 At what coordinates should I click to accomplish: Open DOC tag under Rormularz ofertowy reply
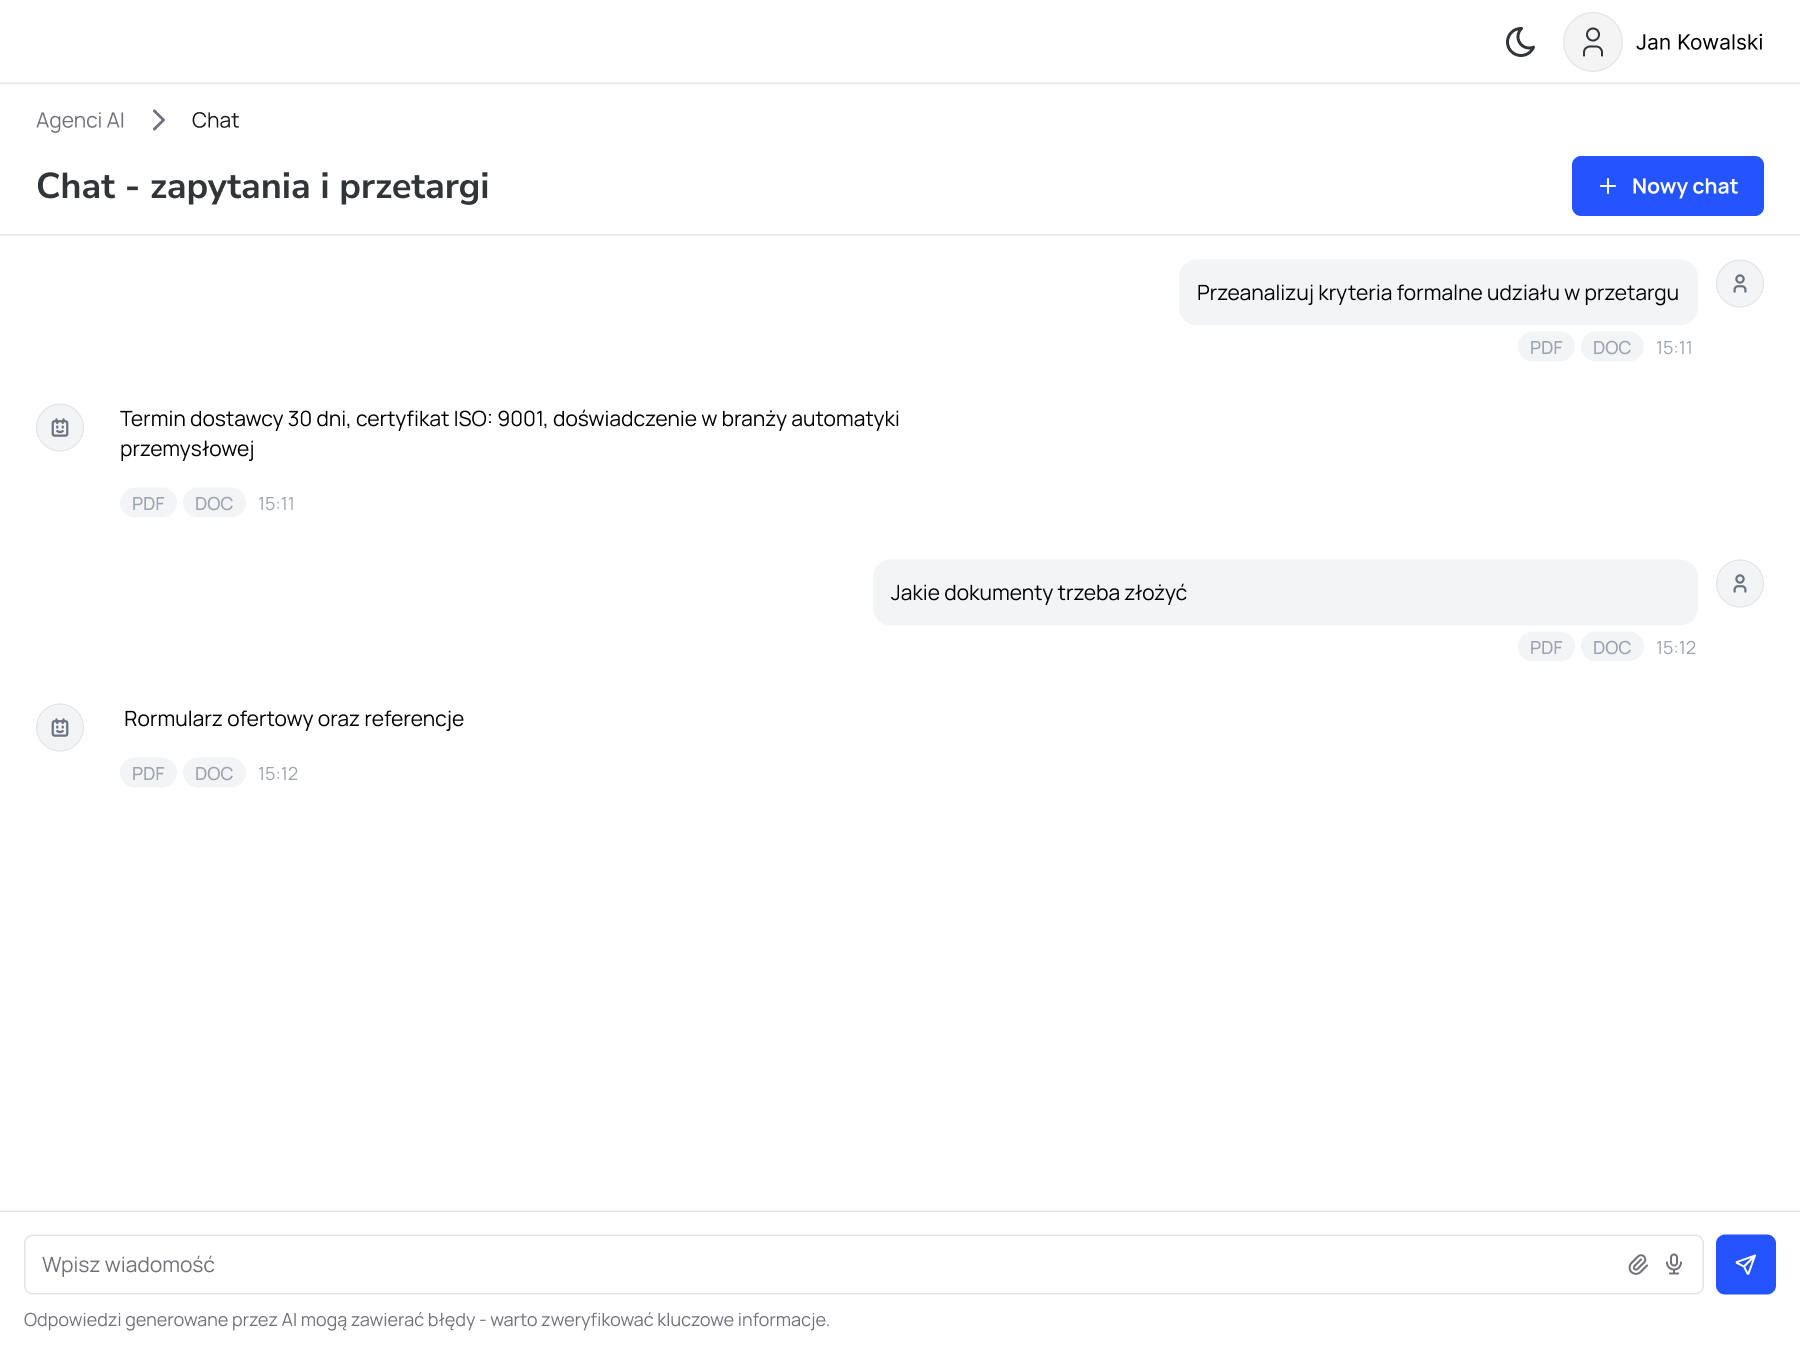(x=214, y=773)
